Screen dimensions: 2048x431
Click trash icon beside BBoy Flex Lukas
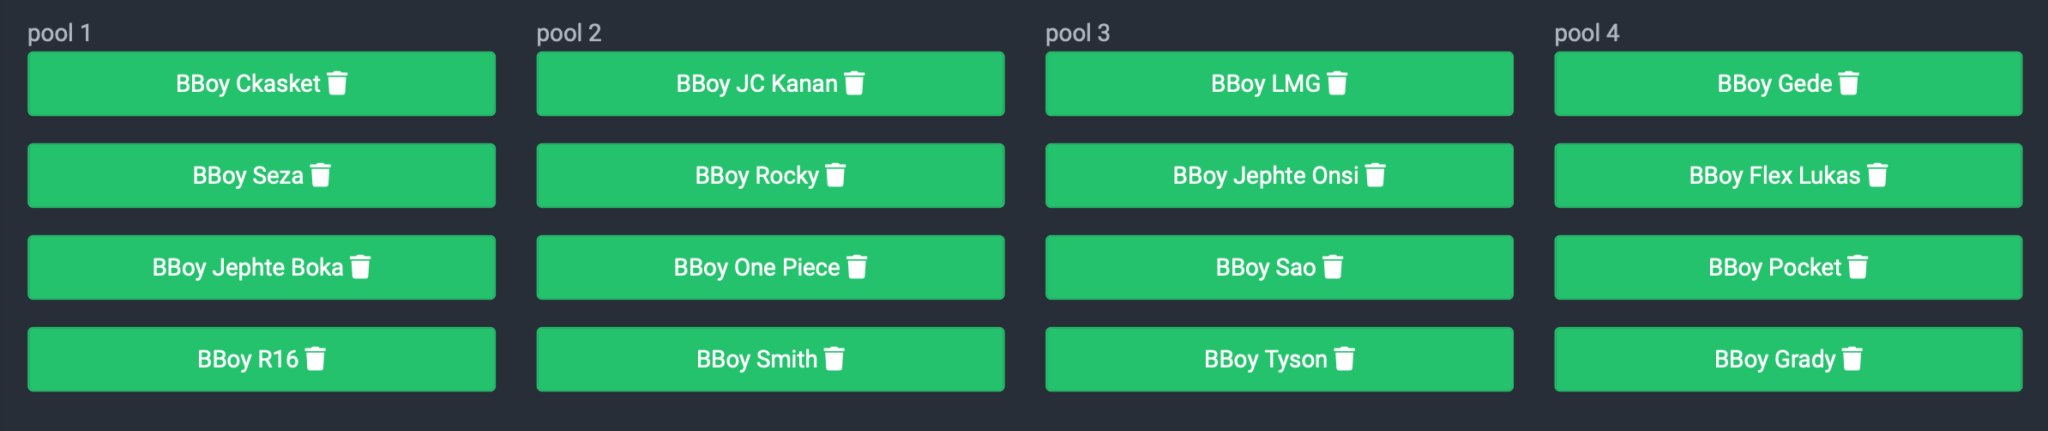pyautogui.click(x=1878, y=175)
